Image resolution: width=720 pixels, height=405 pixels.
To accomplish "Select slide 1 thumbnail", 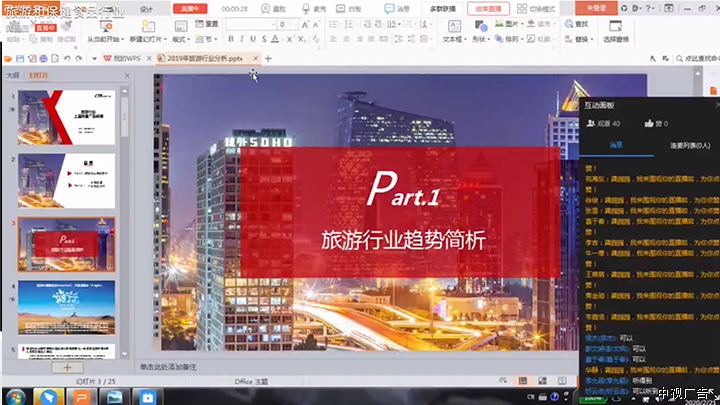I will click(67, 117).
